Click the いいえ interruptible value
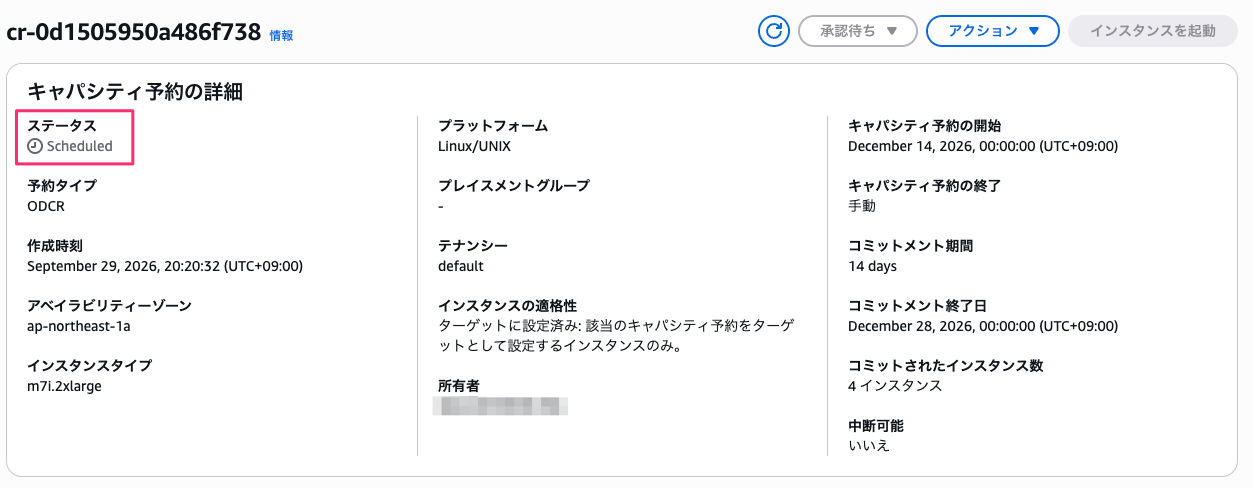The height and width of the screenshot is (488, 1253). [x=869, y=446]
